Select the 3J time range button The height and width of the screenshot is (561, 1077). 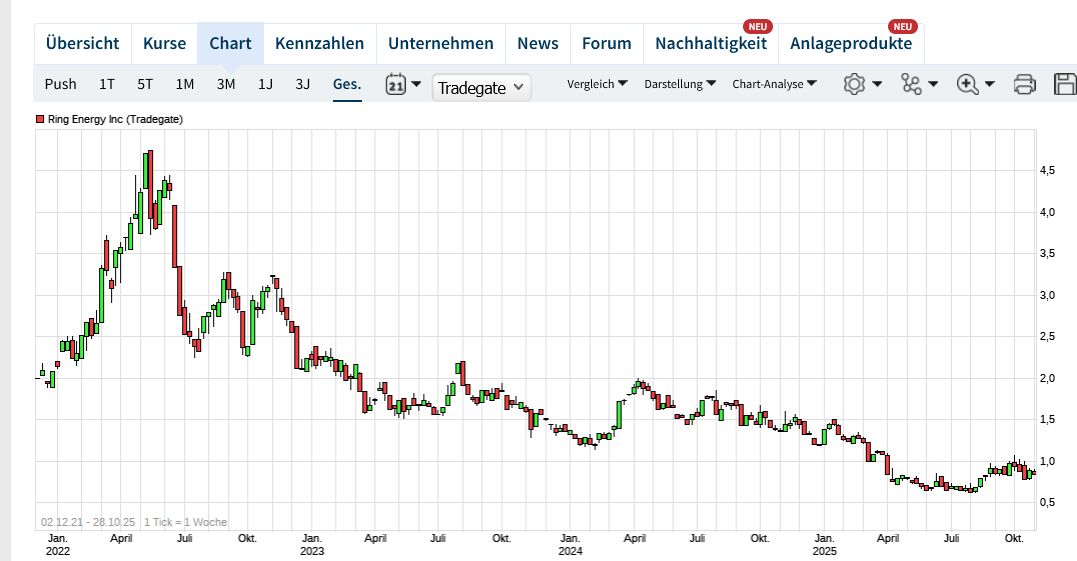pos(303,84)
